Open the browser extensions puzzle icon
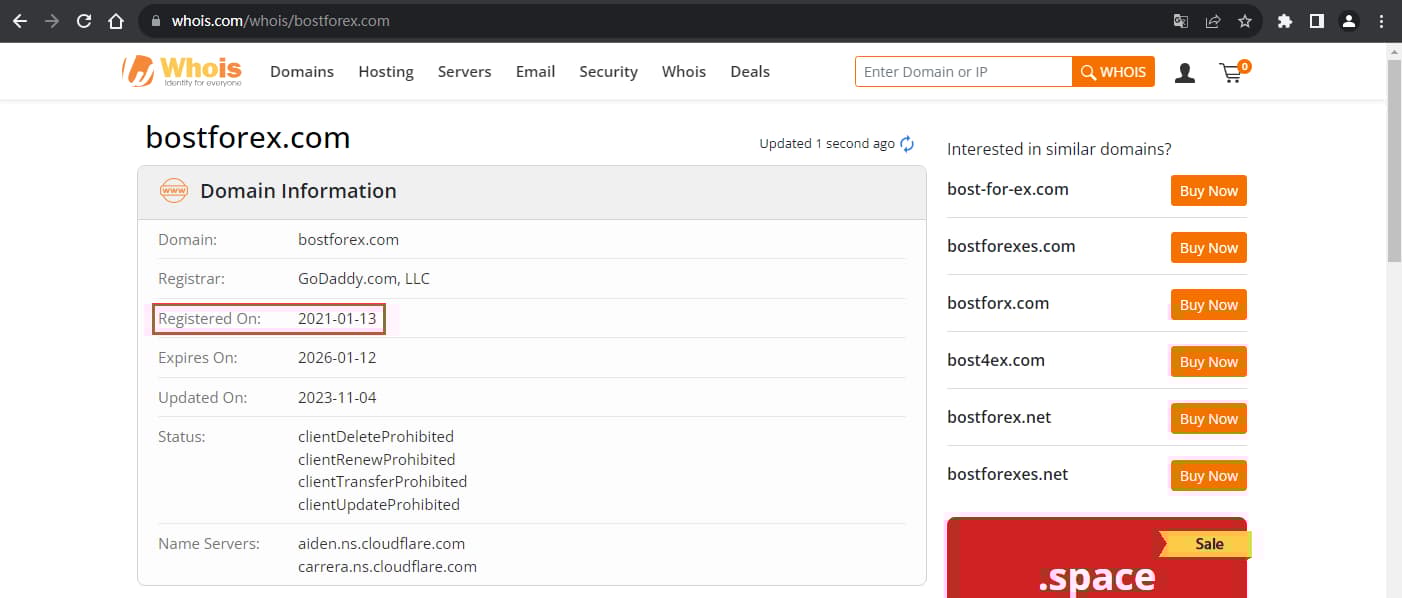 pos(1285,20)
